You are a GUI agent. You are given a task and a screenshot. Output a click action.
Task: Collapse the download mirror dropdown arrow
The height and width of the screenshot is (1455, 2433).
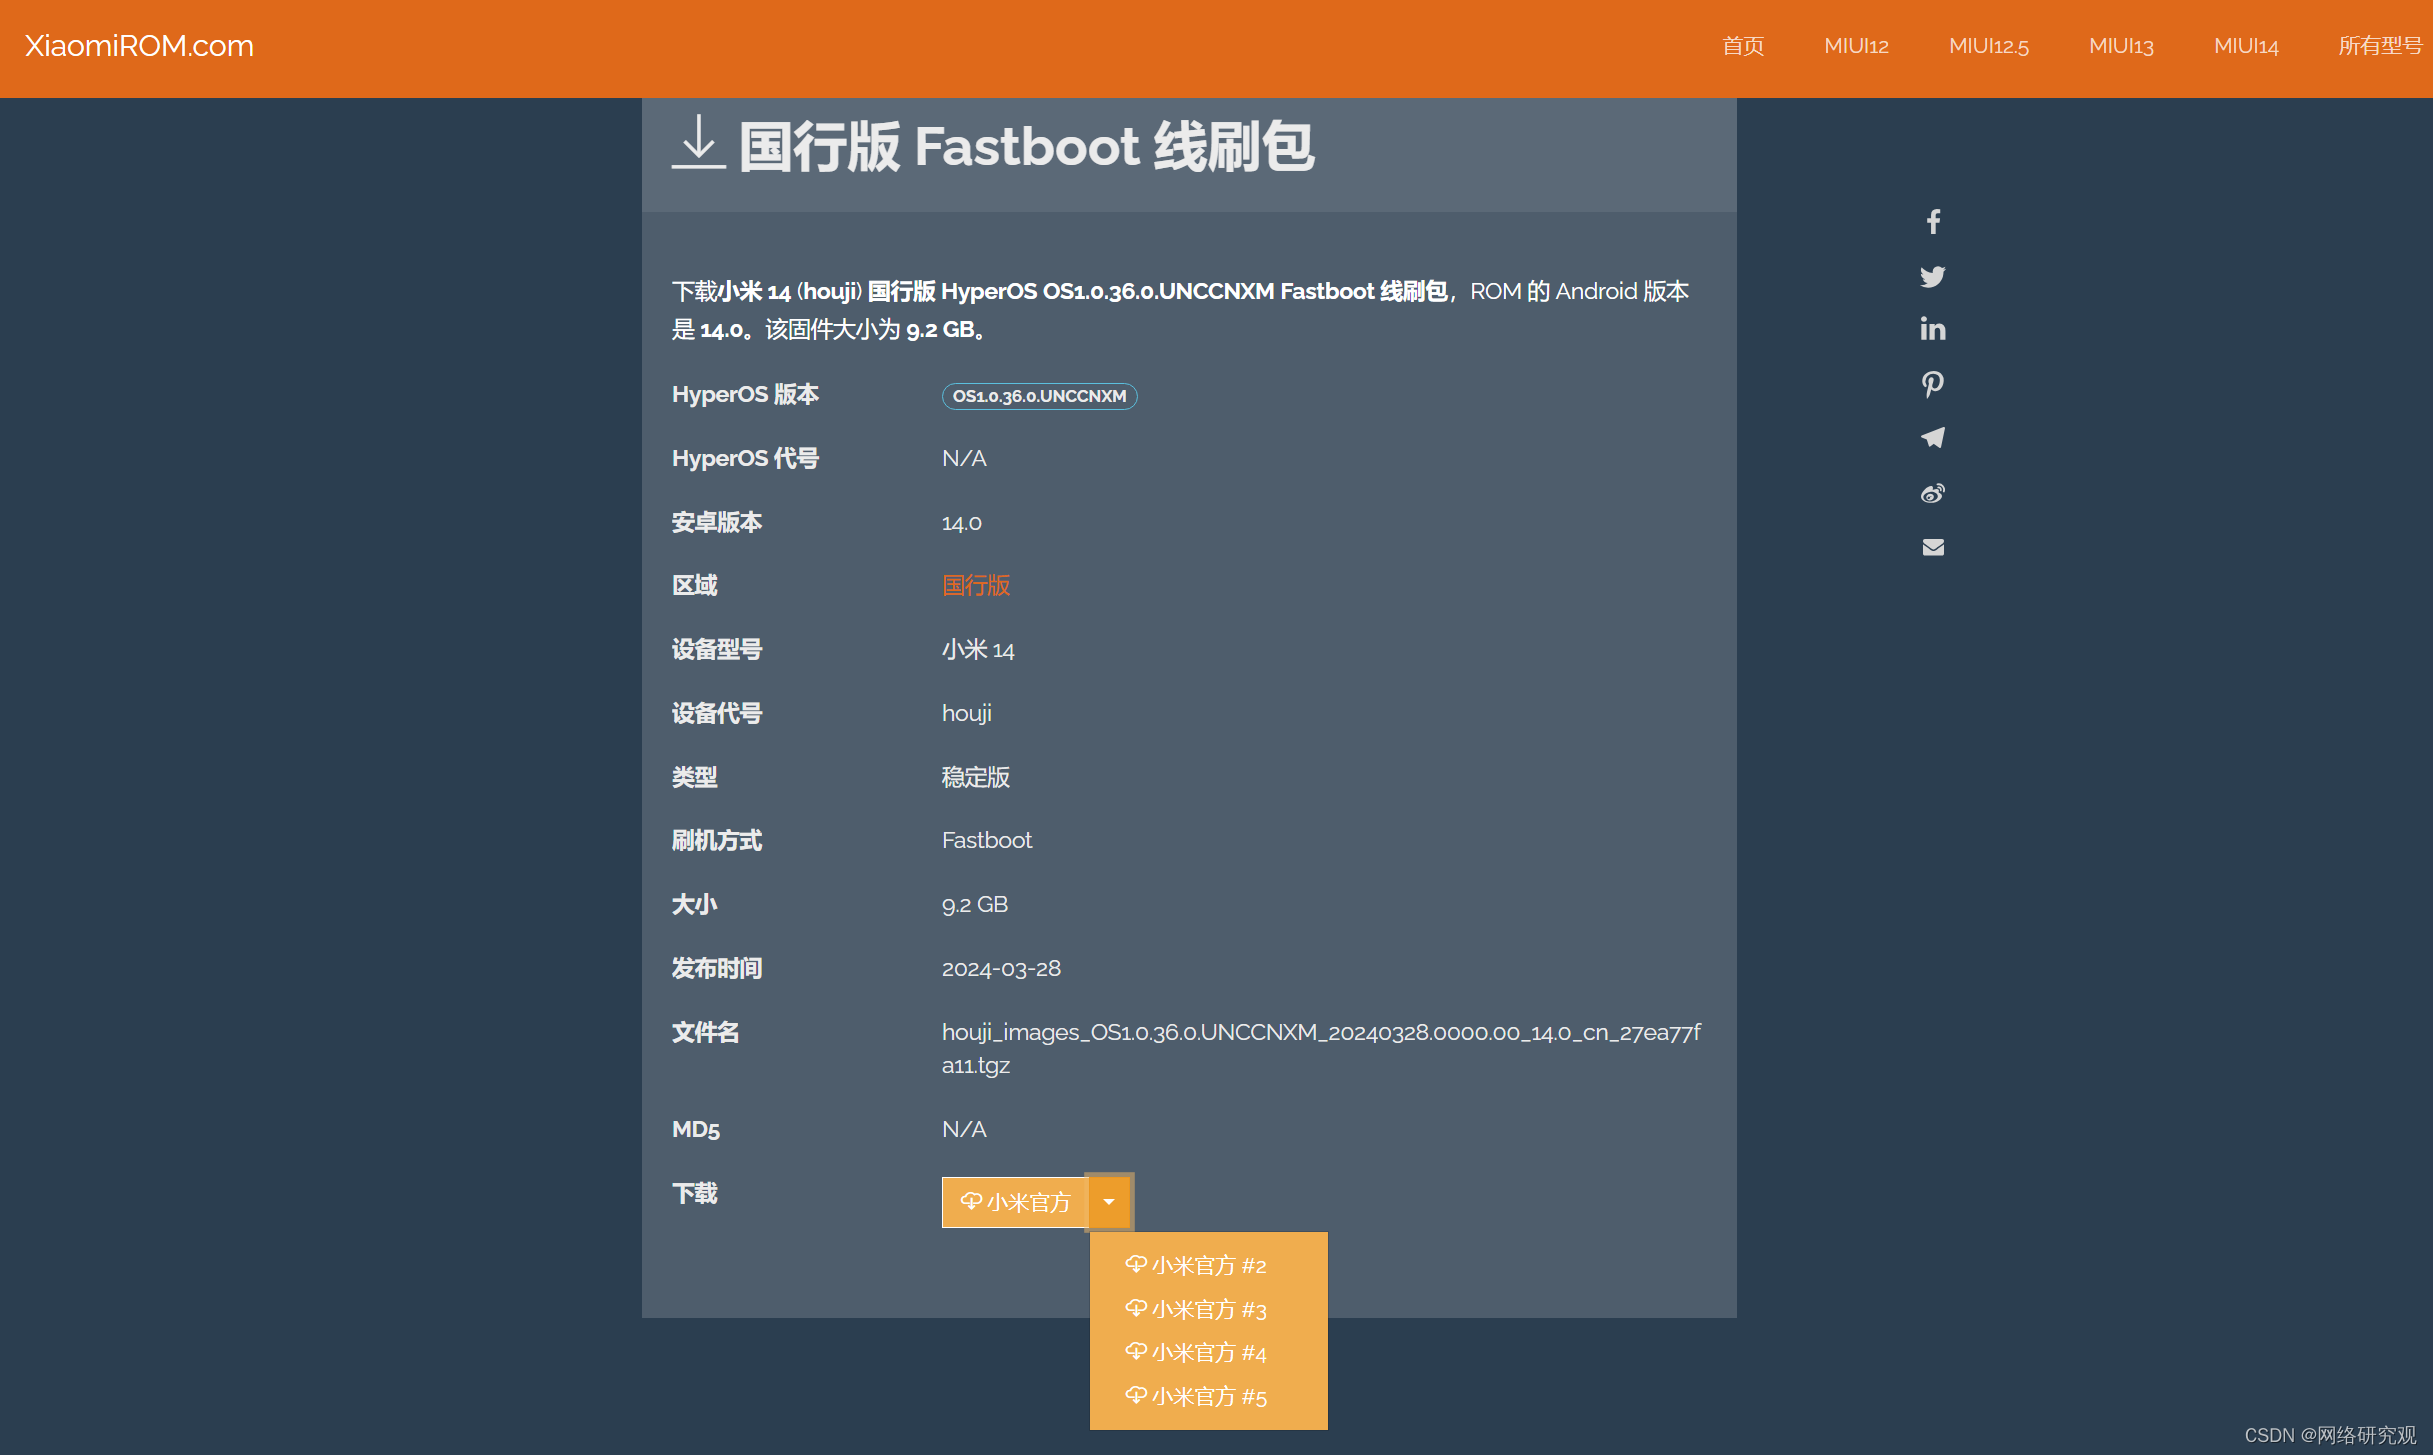click(1109, 1202)
